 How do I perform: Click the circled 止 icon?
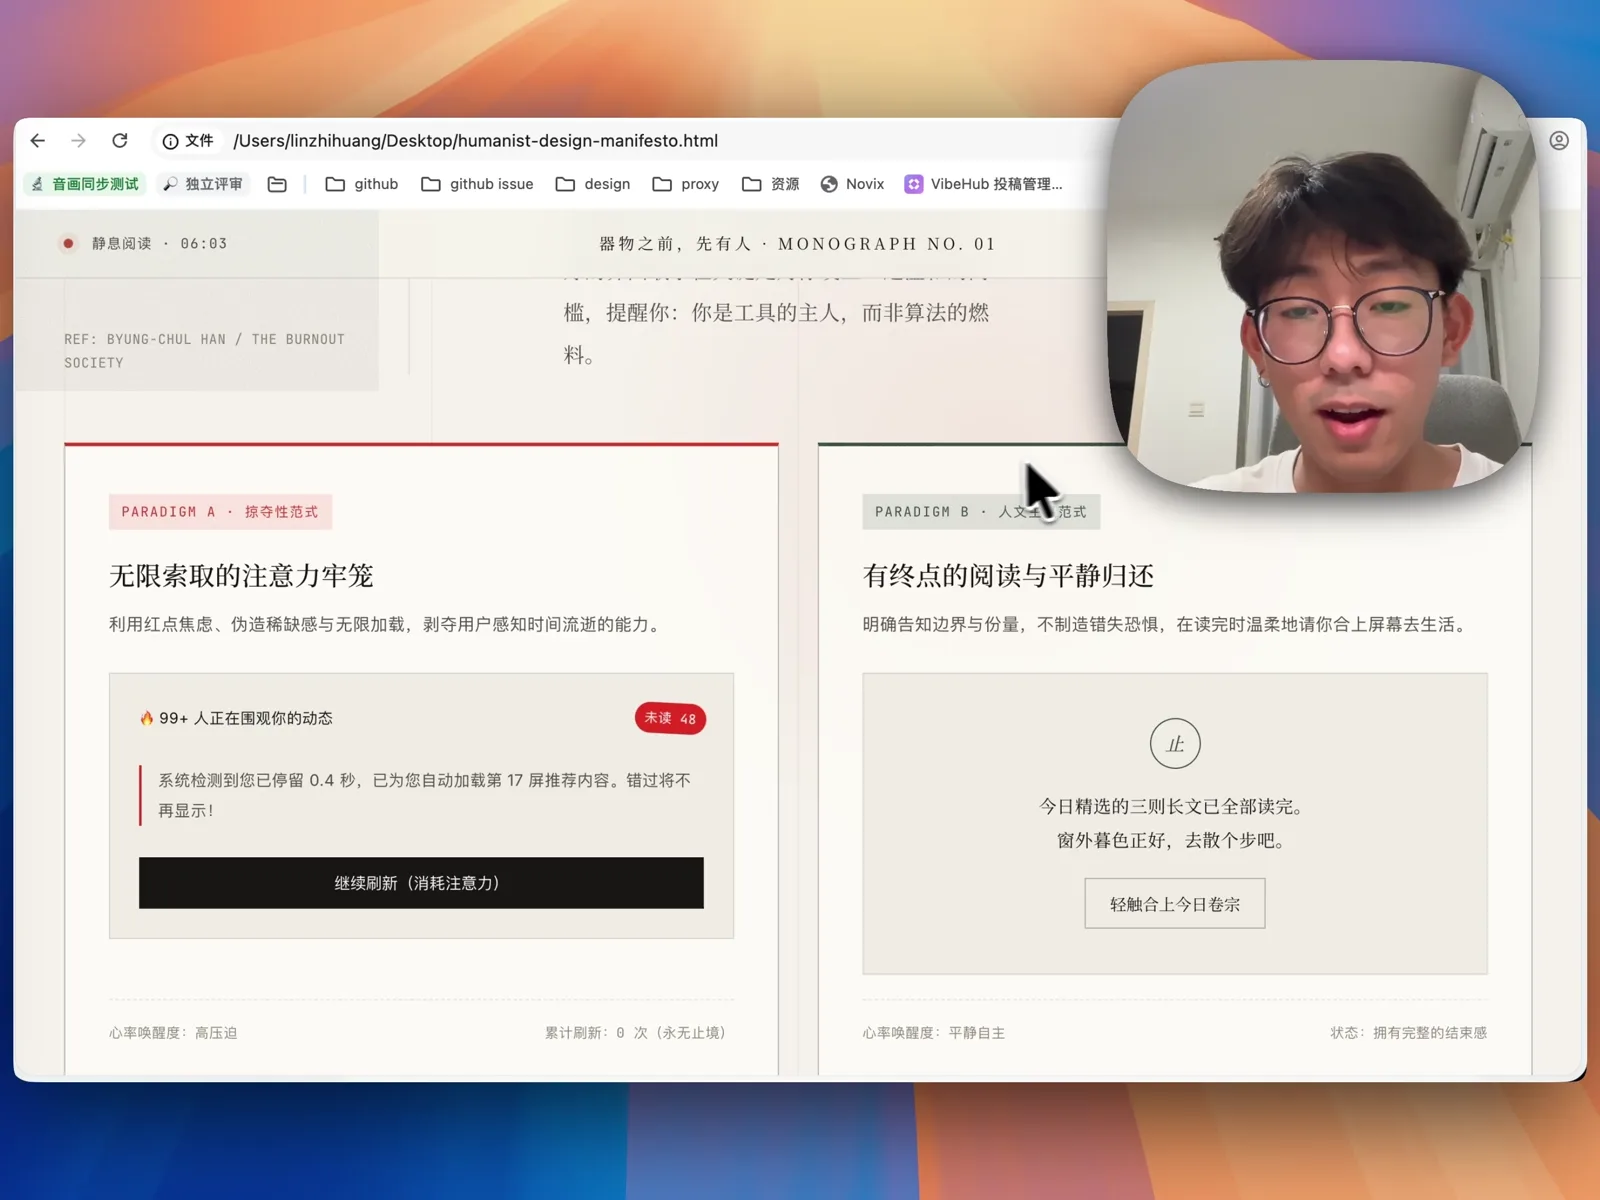1175,744
